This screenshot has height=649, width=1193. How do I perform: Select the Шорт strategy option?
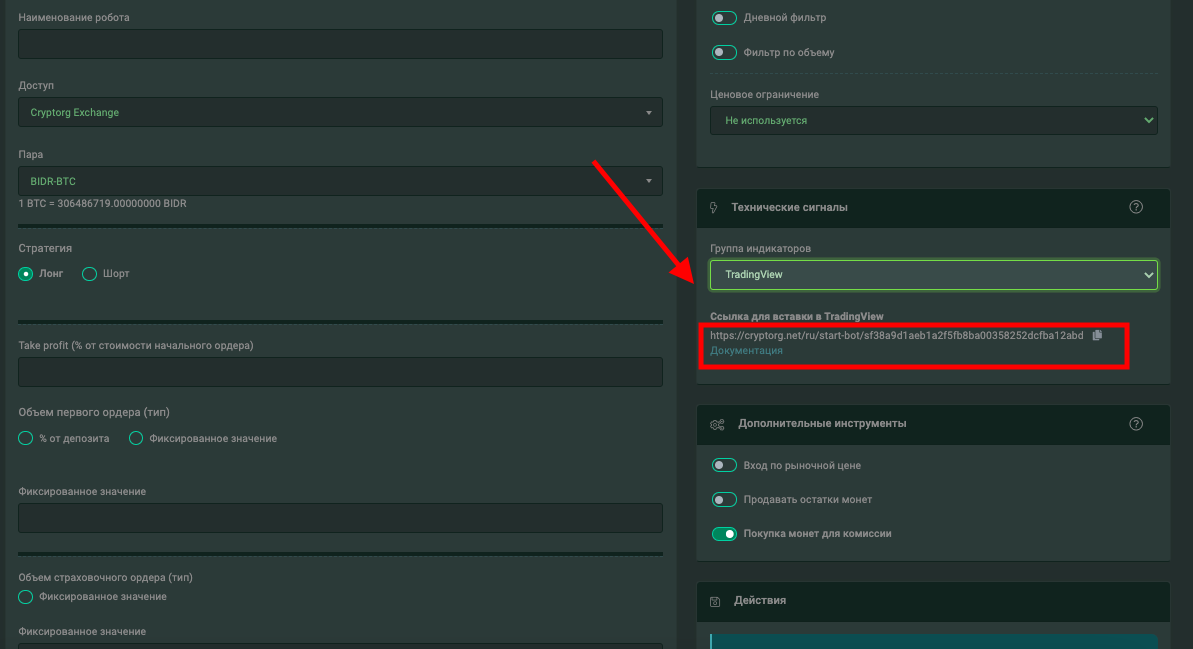click(89, 273)
